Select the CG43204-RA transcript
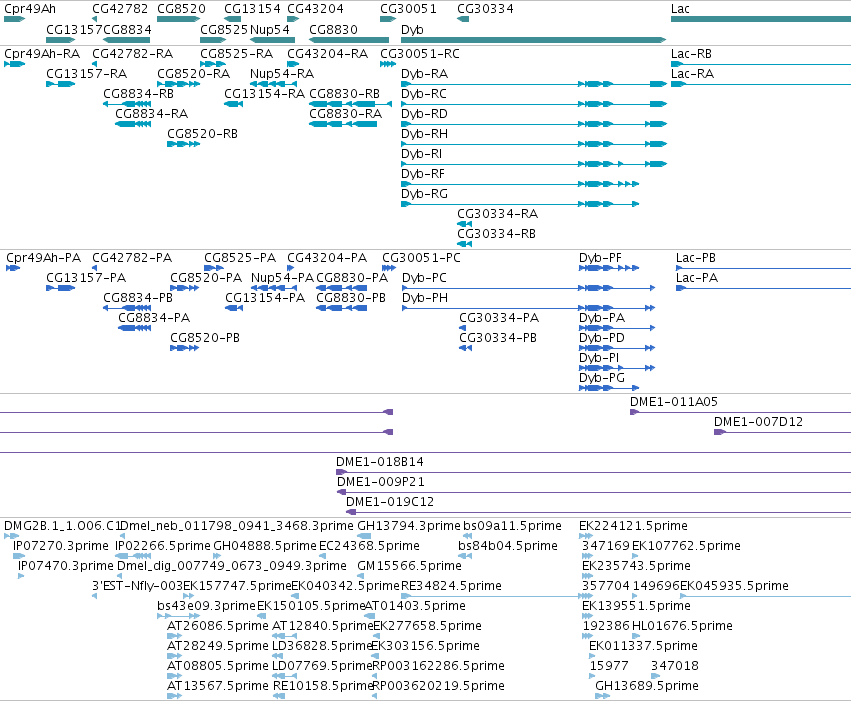This screenshot has width=851, height=701. [327, 54]
